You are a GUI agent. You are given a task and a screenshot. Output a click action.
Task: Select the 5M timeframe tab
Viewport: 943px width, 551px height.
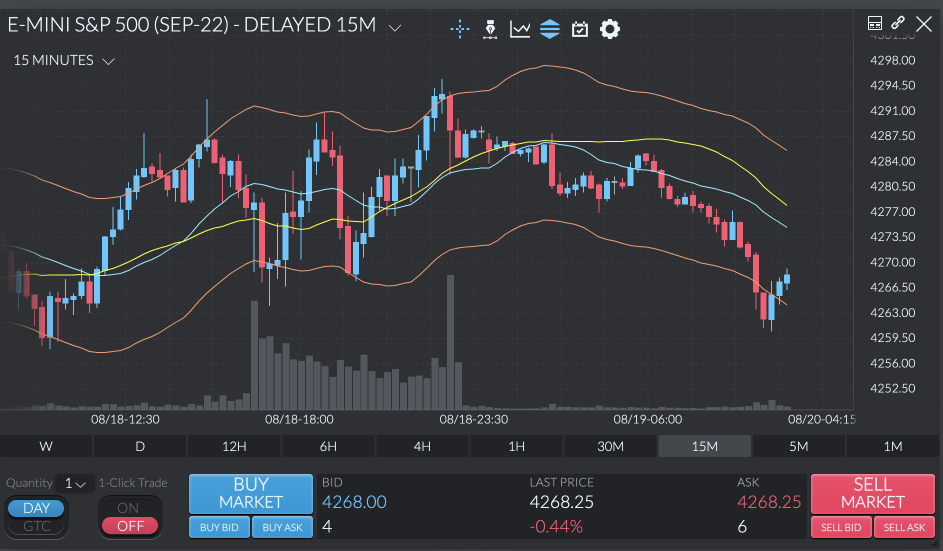pyautogui.click(x=799, y=446)
